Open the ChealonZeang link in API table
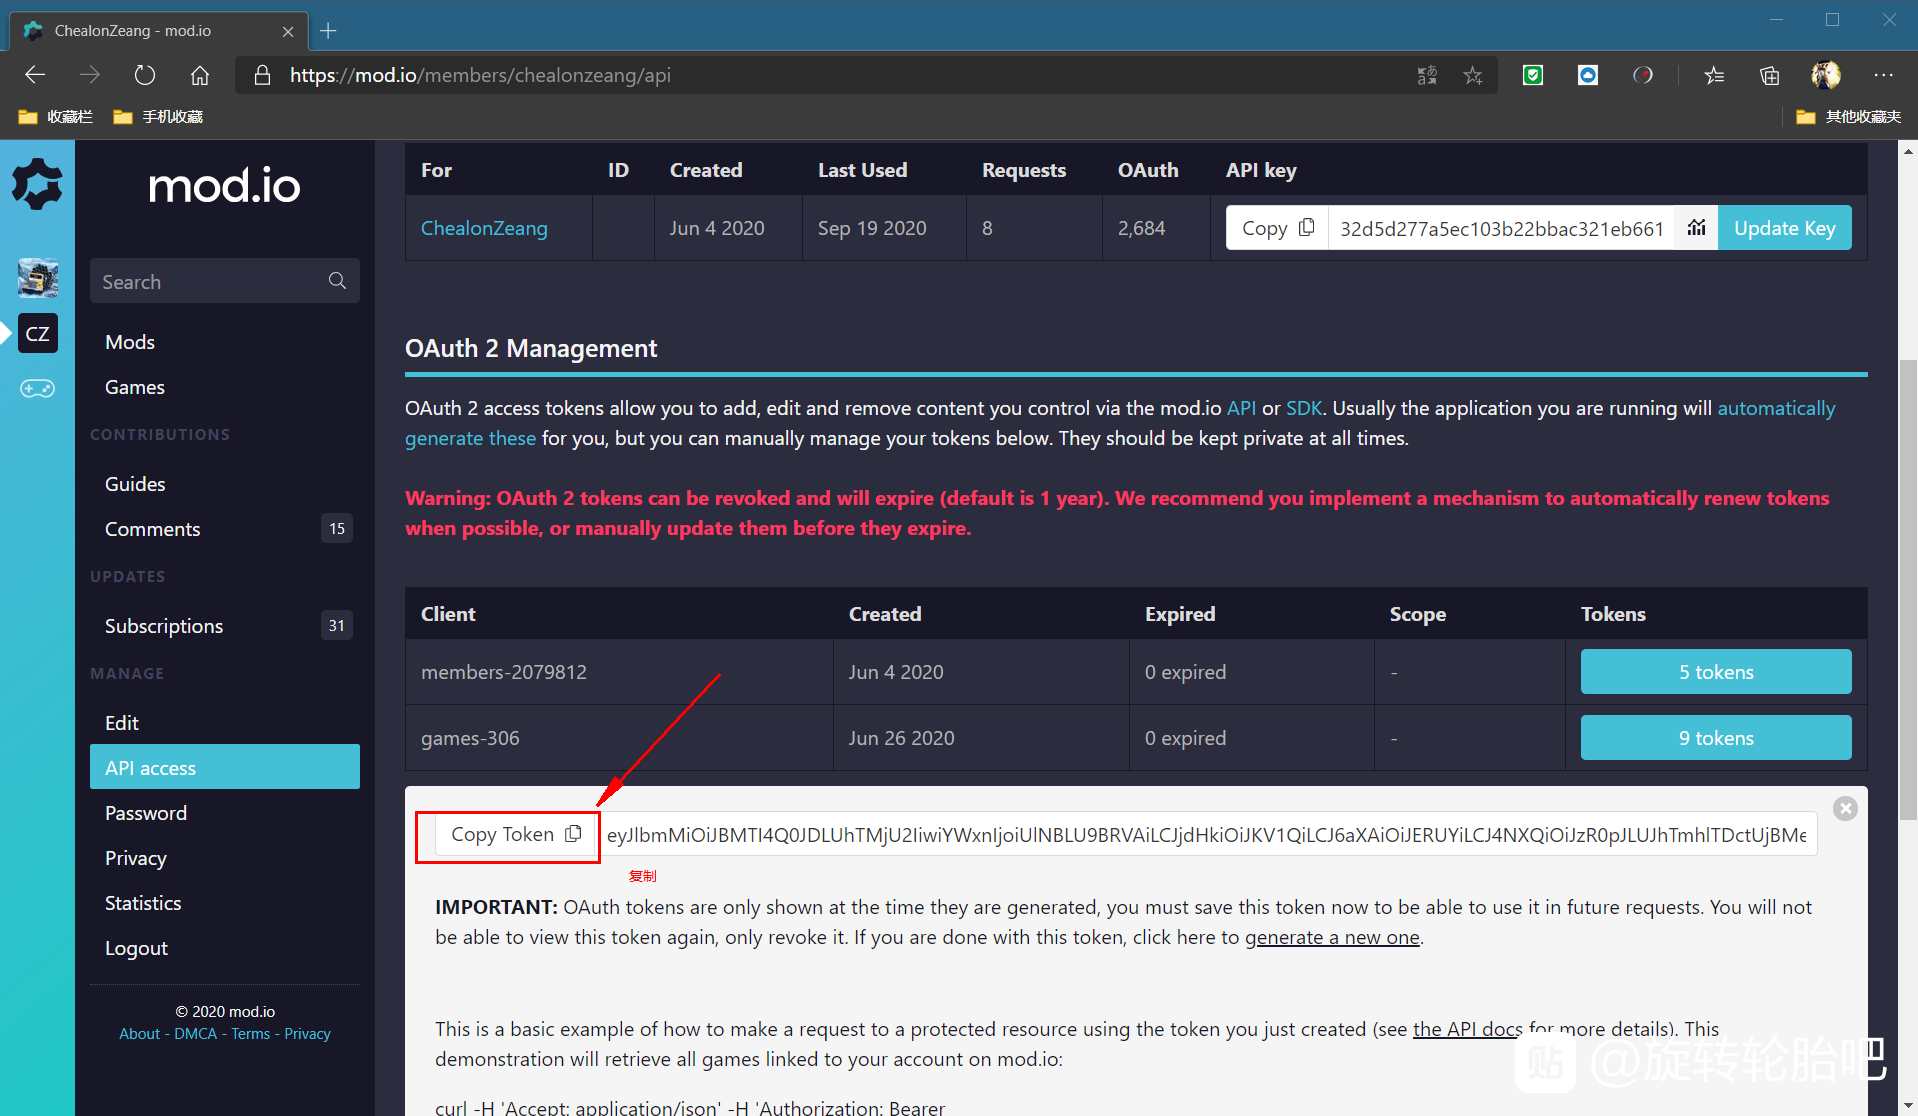 (x=484, y=228)
